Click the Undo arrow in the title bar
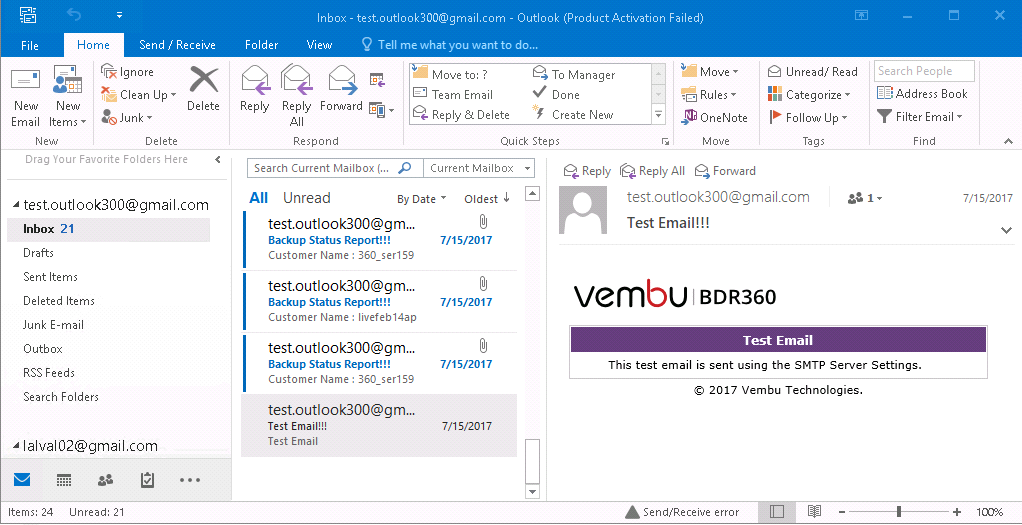The height and width of the screenshot is (525, 1022). click(x=74, y=14)
